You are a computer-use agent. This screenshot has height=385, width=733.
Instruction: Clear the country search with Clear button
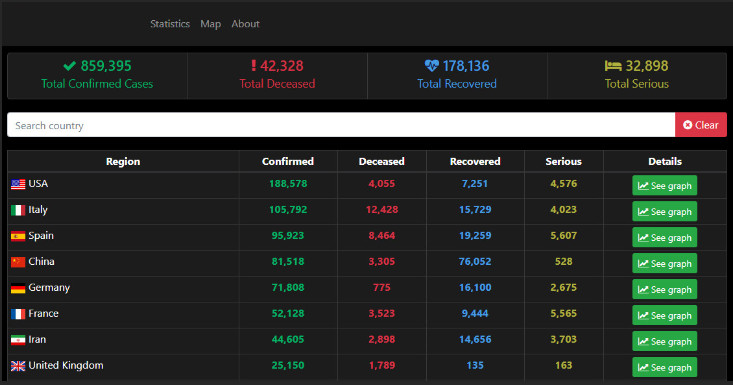(x=701, y=125)
